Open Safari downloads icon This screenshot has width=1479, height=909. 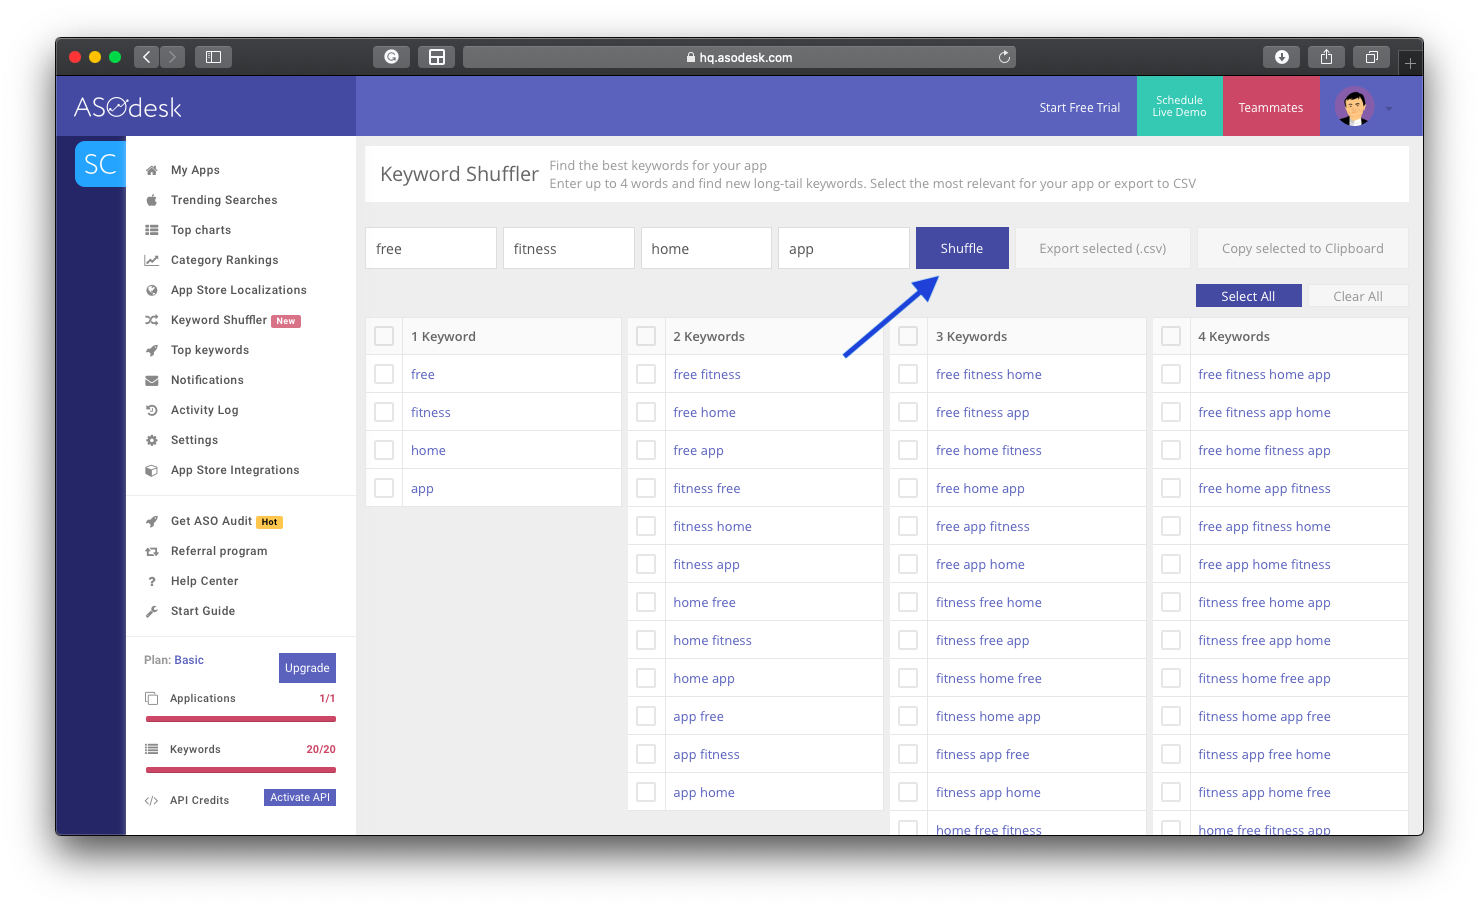[1282, 57]
